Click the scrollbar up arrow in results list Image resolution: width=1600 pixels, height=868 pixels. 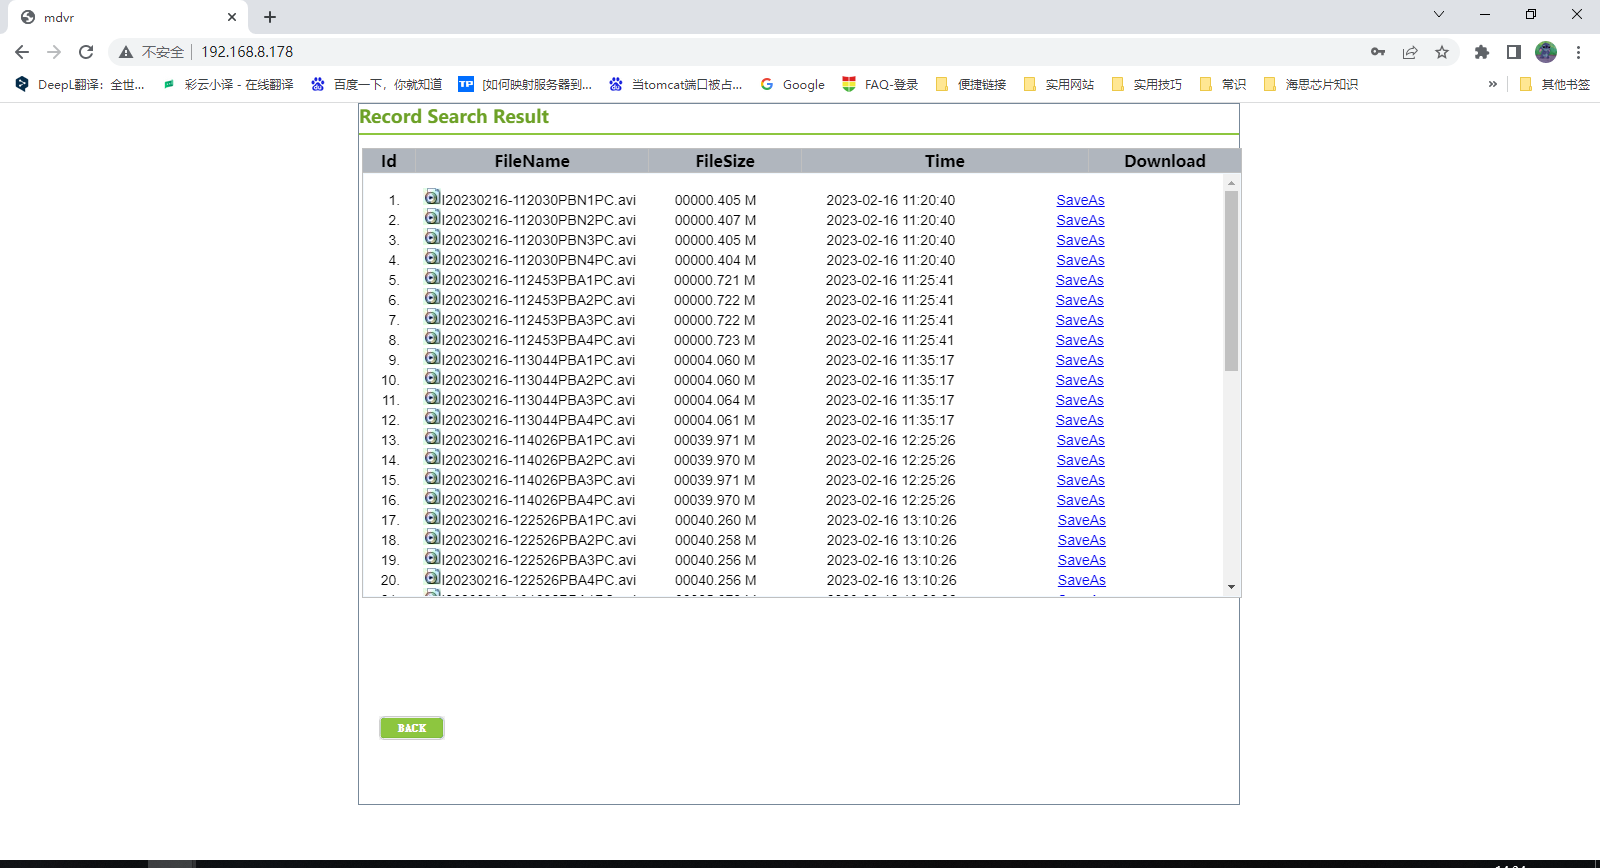tap(1231, 183)
